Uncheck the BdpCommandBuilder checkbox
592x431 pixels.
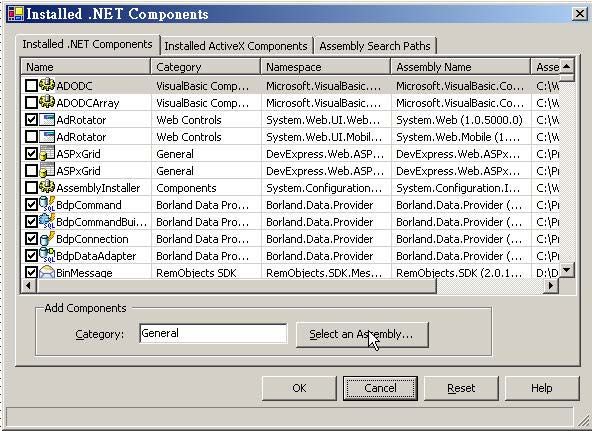31,222
